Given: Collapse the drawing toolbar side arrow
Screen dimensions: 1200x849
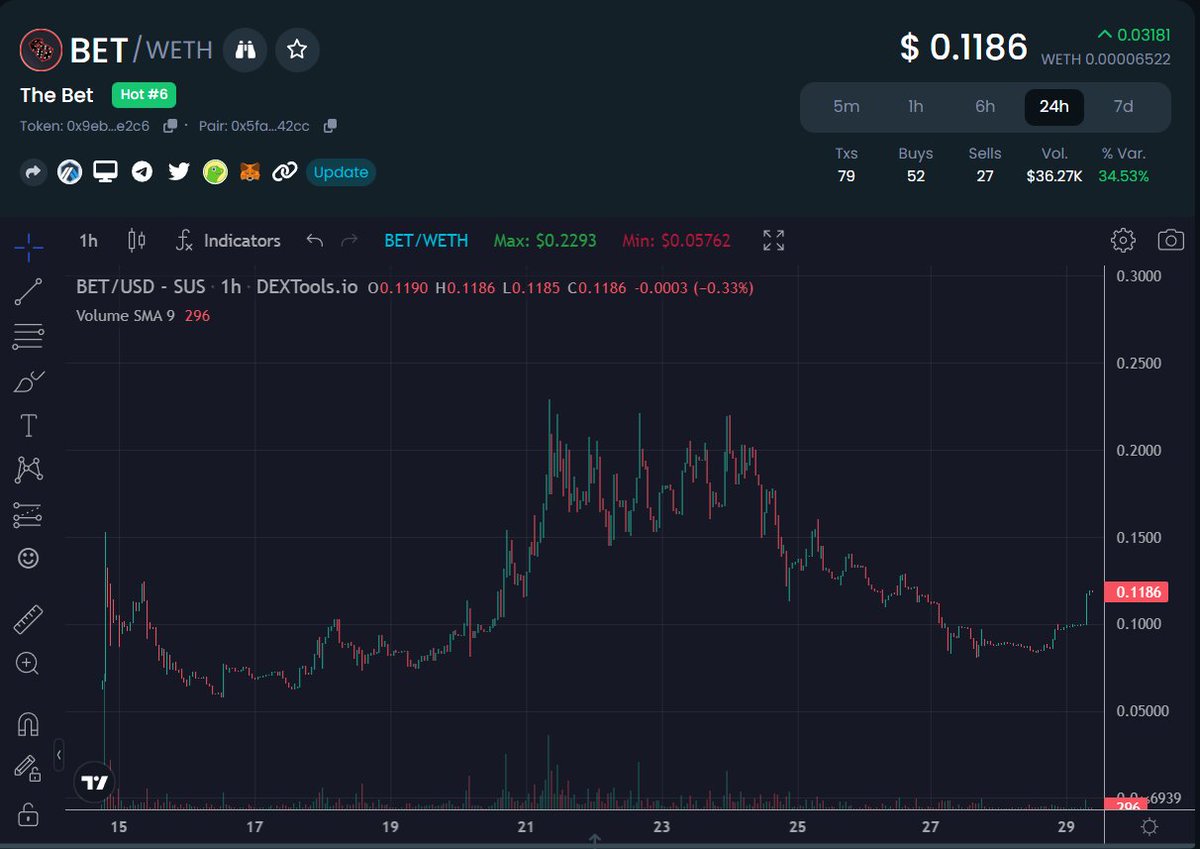Looking at the screenshot, I should (x=59, y=755).
